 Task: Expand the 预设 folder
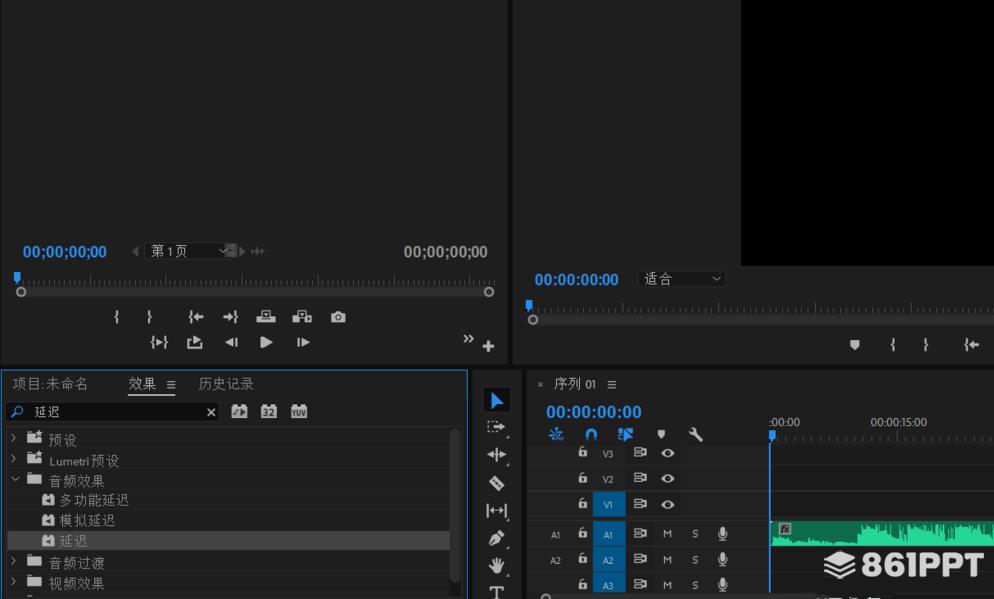[x=14, y=438]
